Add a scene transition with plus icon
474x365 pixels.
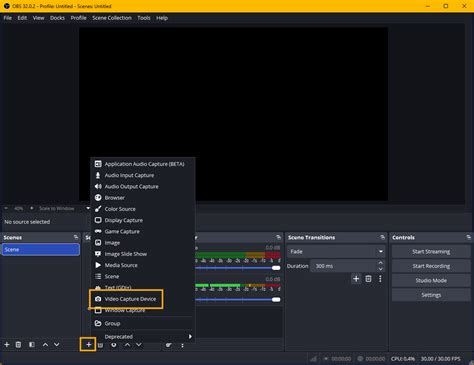(356, 279)
